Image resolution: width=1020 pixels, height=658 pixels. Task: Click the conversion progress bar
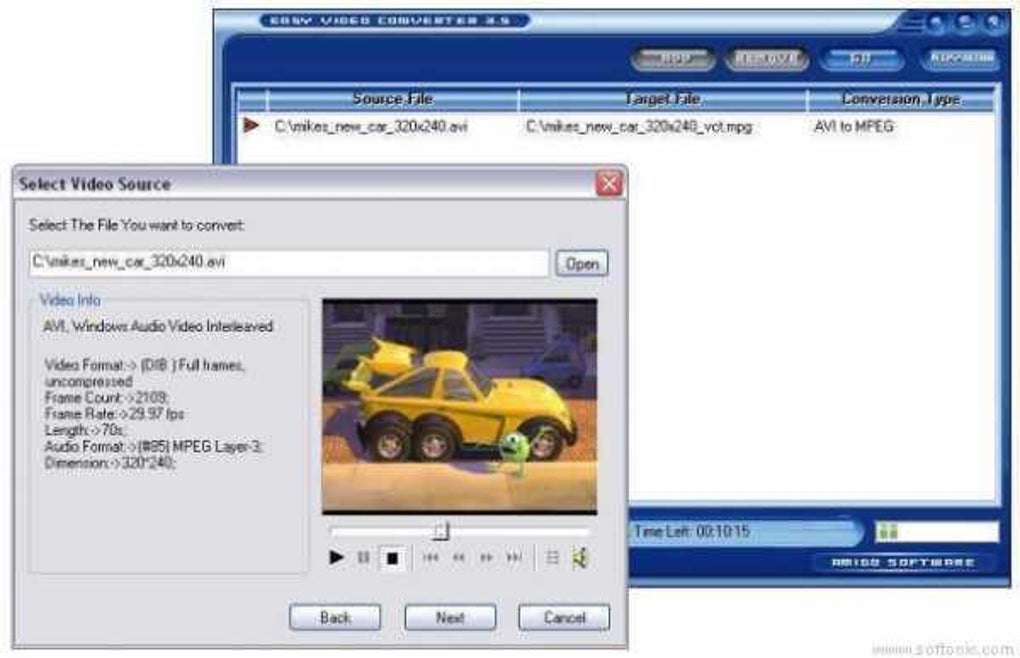tap(937, 531)
